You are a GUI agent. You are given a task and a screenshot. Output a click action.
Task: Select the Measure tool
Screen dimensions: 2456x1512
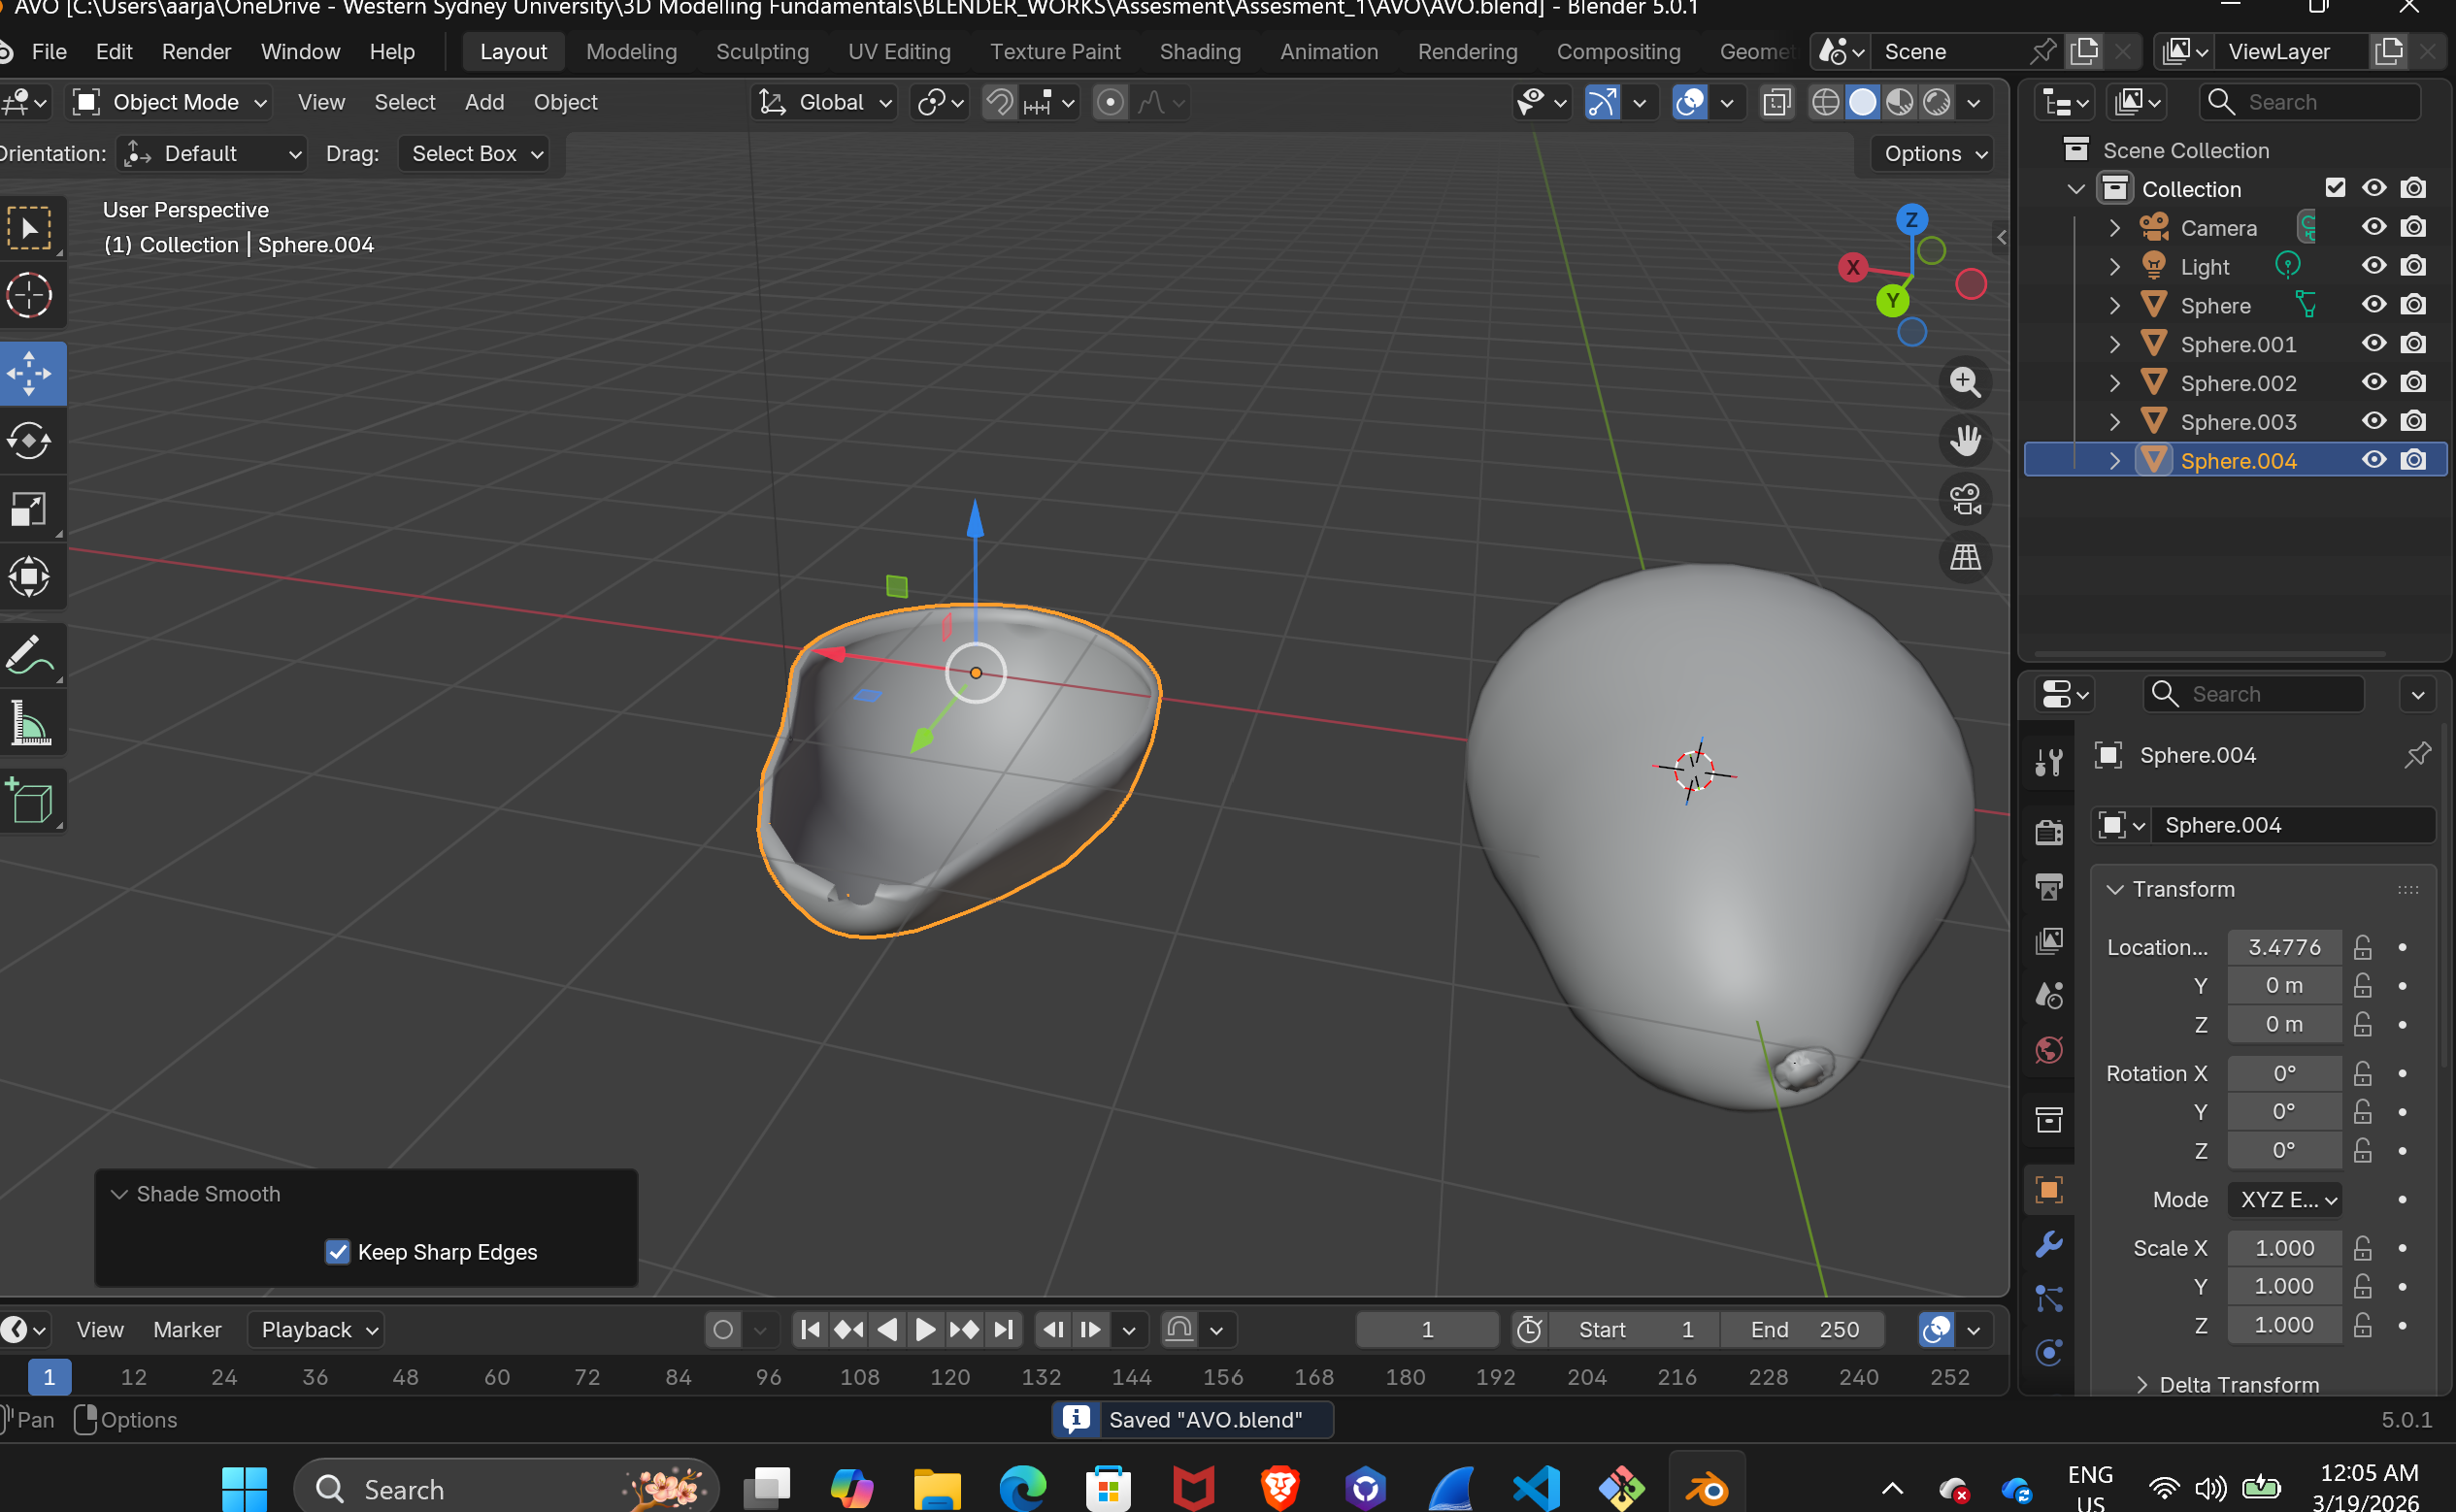[29, 725]
